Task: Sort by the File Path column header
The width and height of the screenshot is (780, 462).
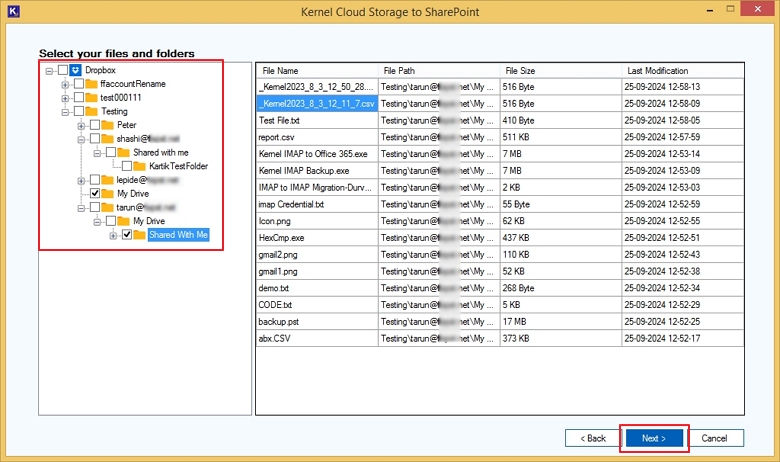Action: point(439,71)
